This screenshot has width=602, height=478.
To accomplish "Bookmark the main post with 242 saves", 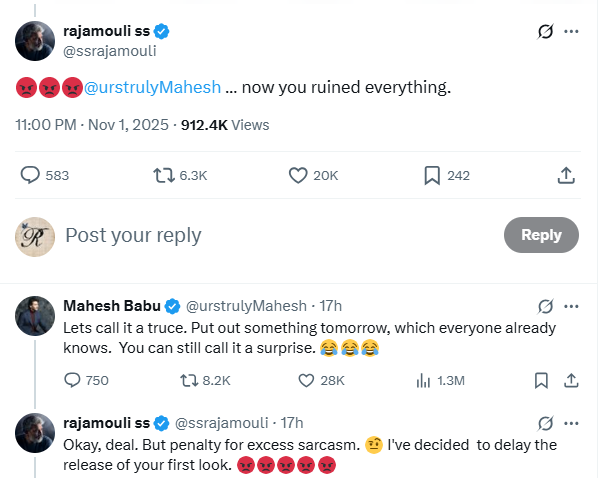I will tap(432, 175).
